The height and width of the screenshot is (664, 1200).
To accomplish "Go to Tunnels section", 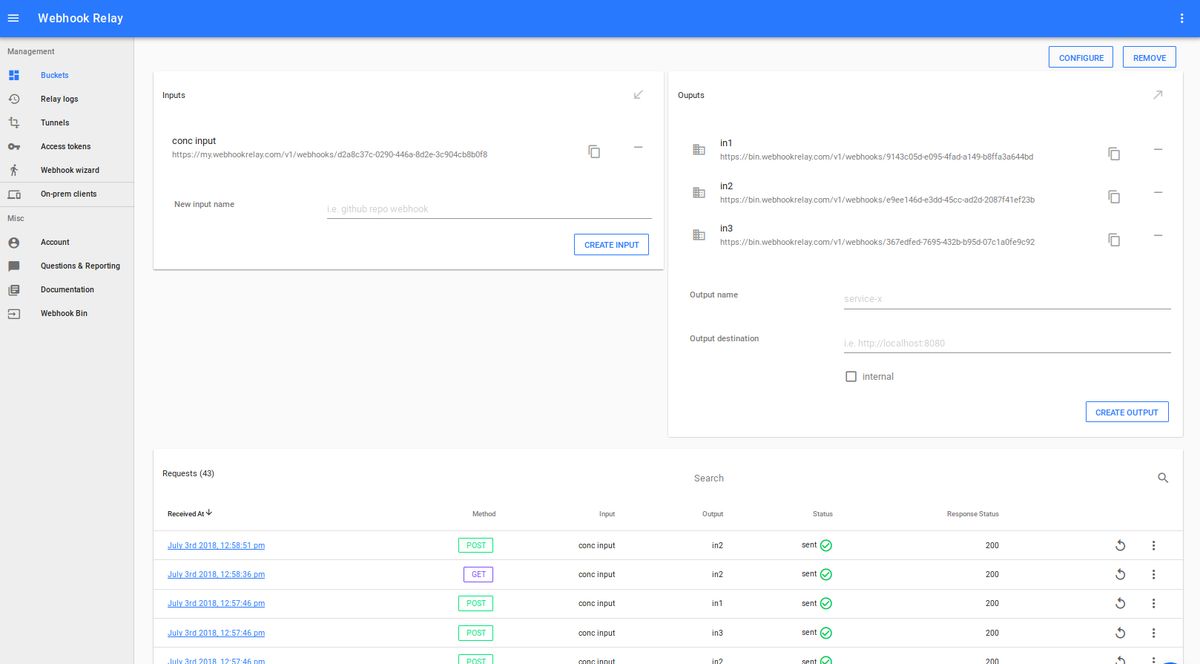I will click(54, 122).
